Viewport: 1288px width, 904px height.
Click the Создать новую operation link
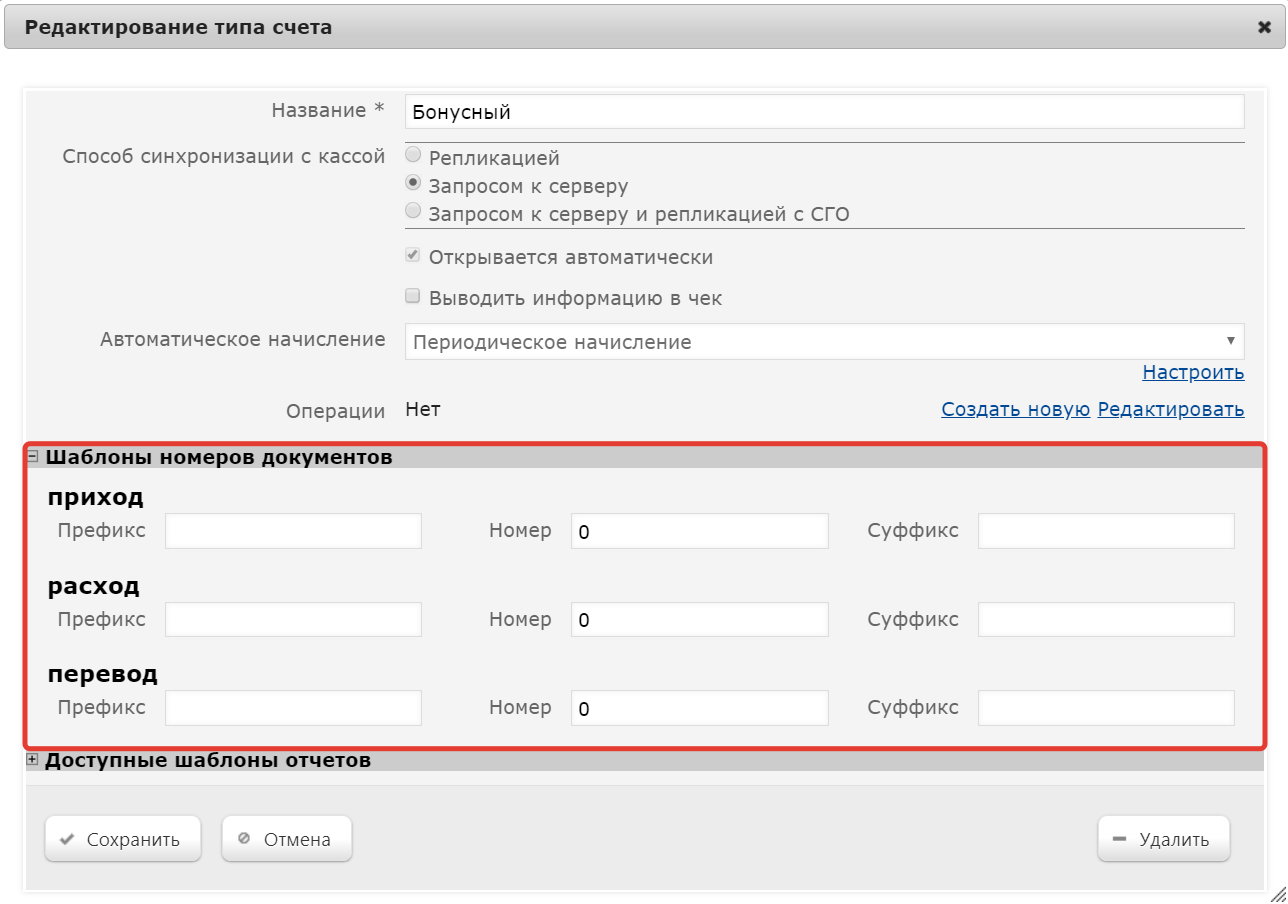1015,410
